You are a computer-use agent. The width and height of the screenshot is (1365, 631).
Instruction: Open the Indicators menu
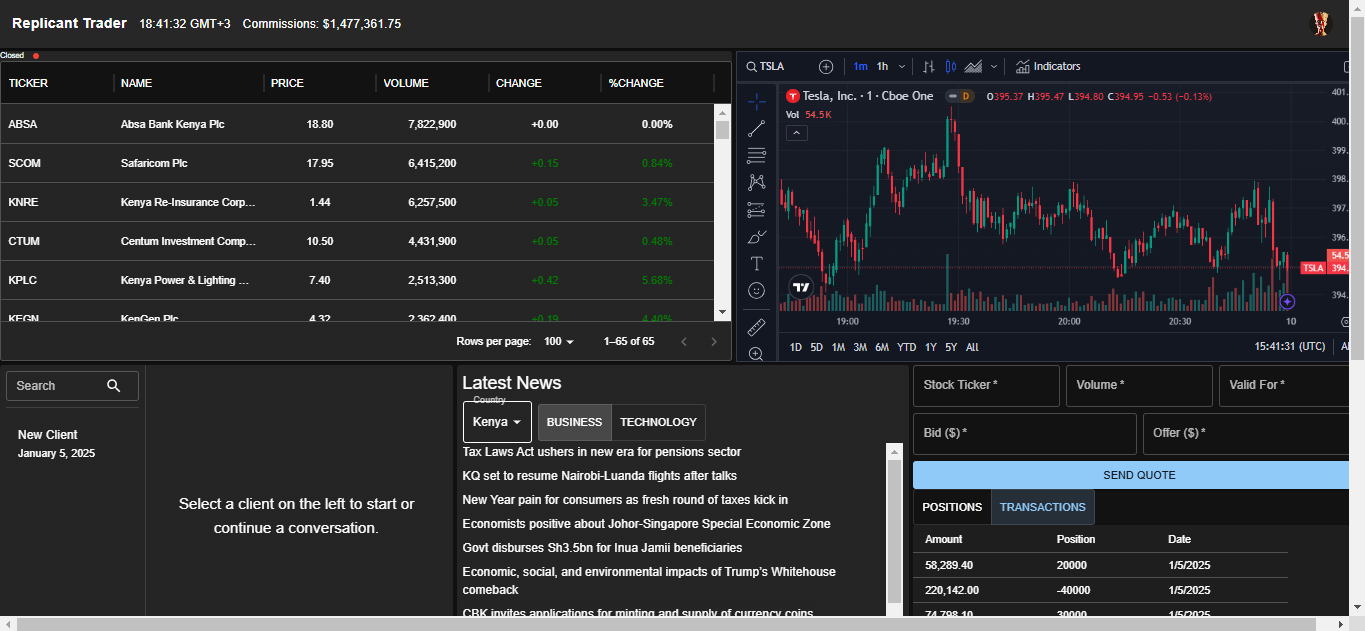click(x=1049, y=67)
